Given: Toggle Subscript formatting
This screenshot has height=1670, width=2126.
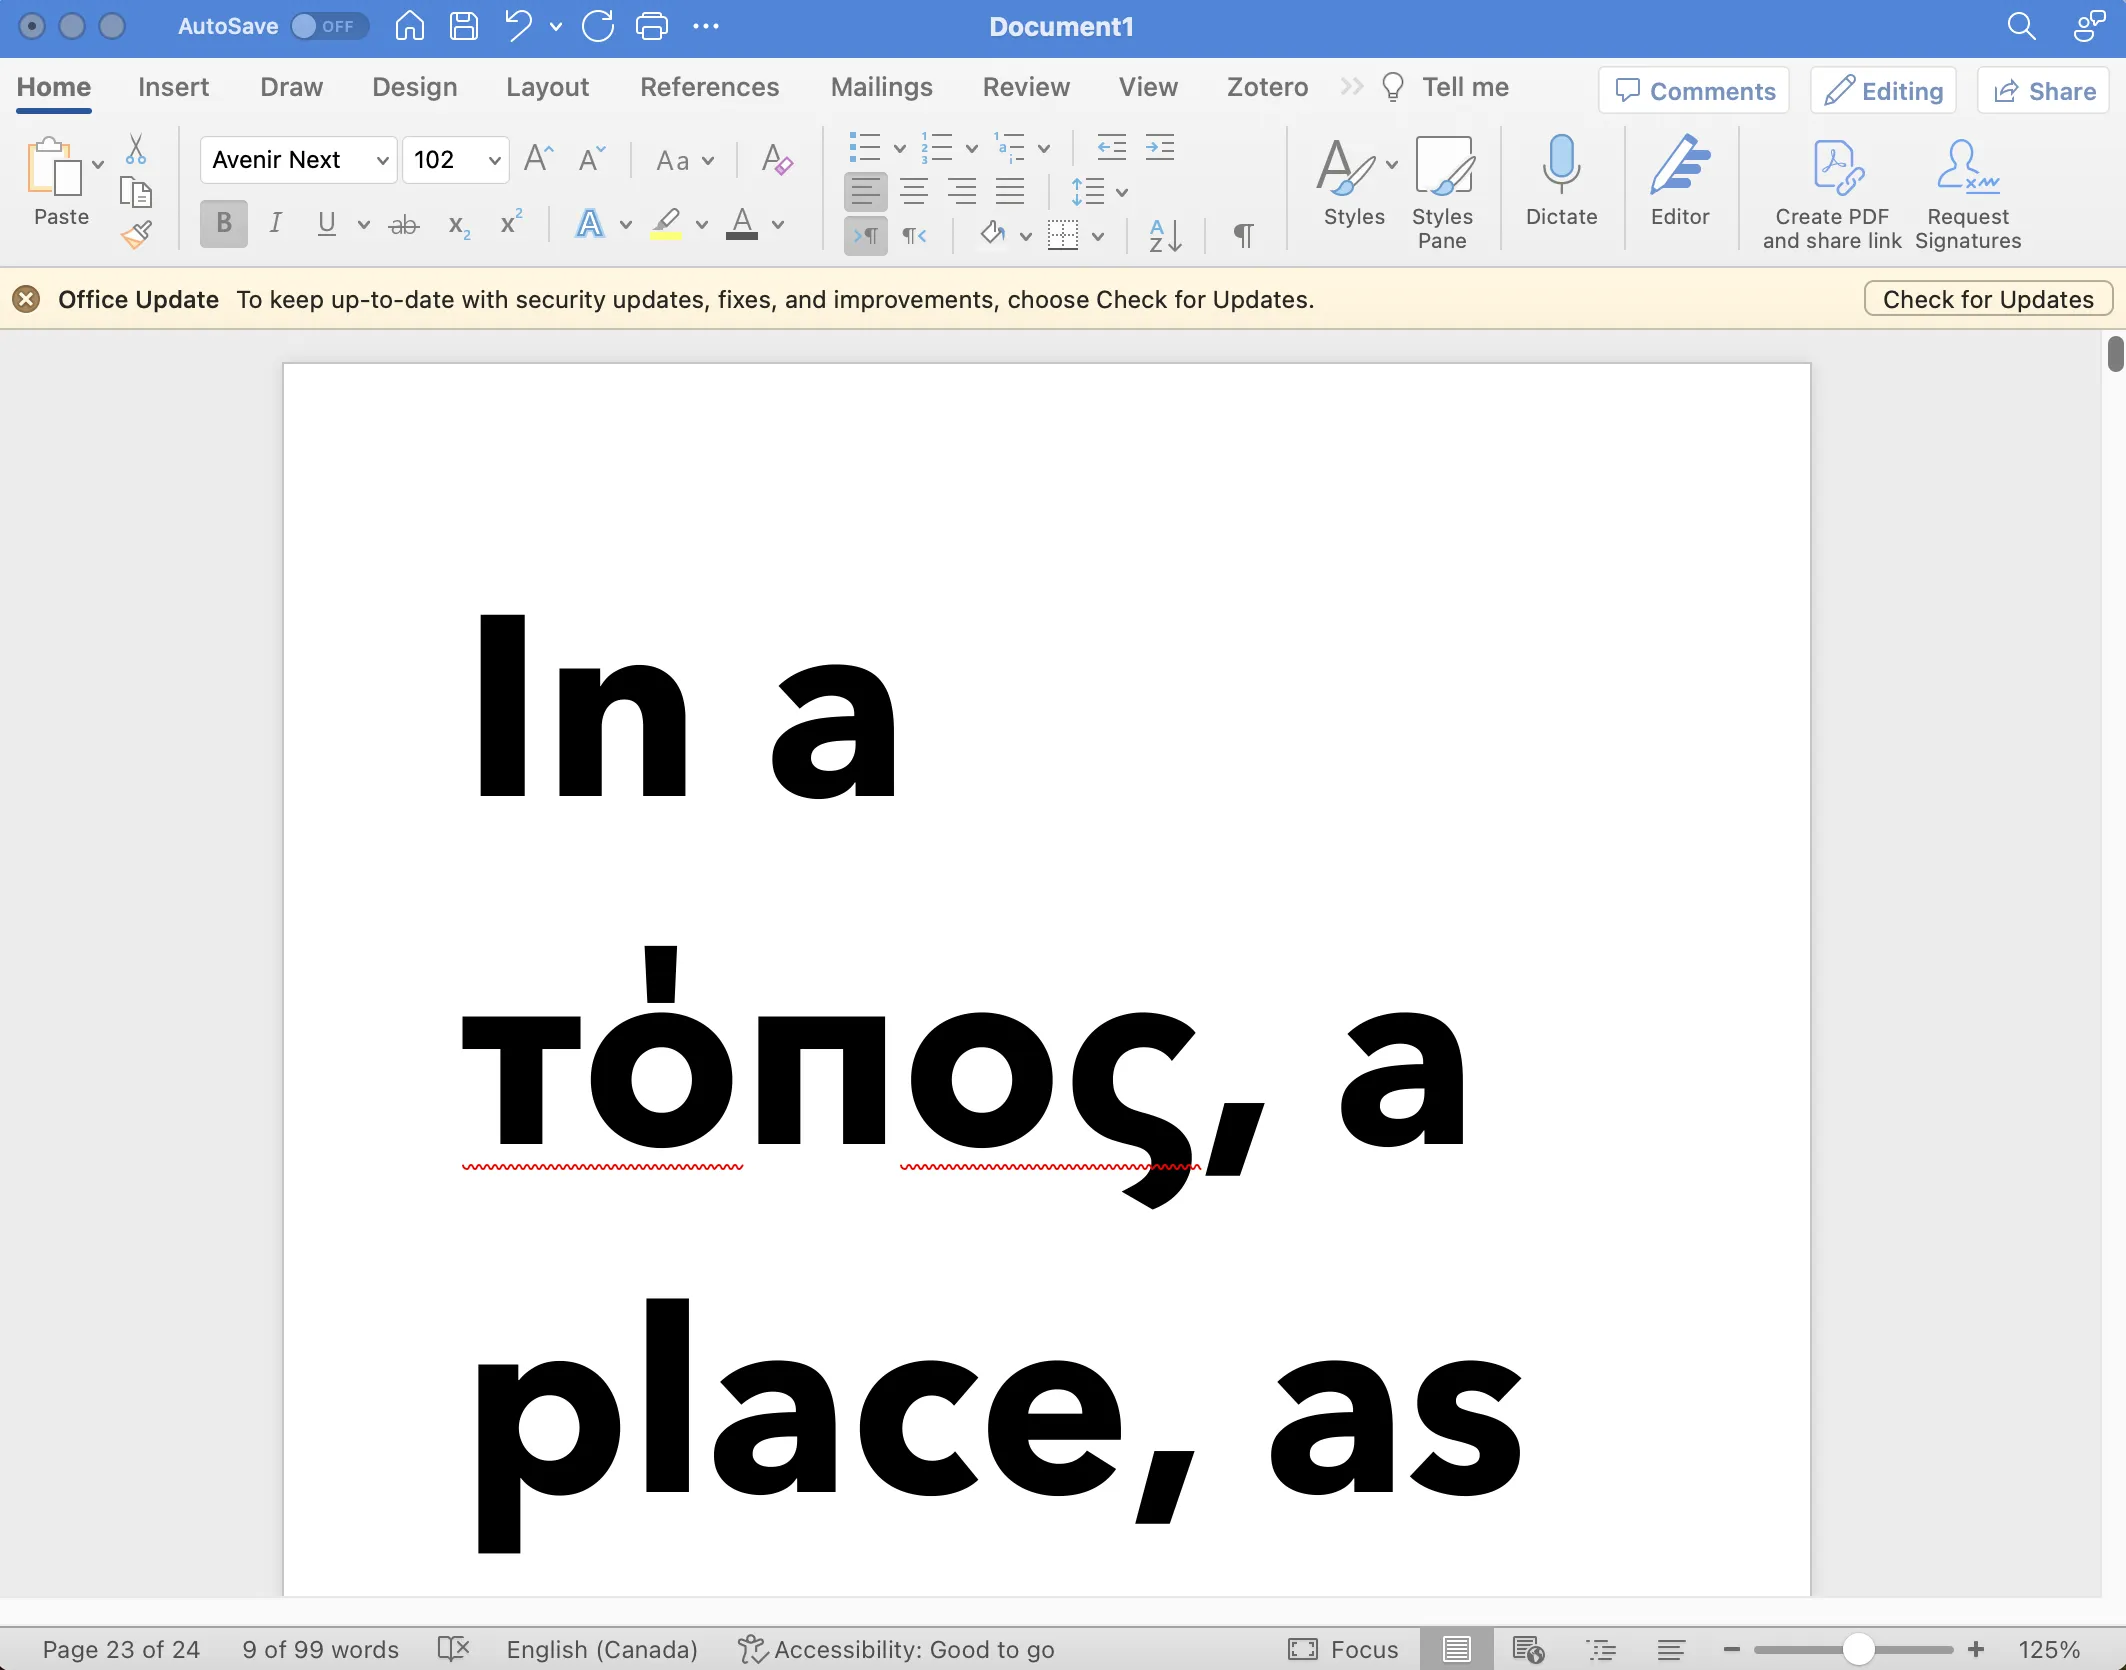Looking at the screenshot, I should click(459, 225).
